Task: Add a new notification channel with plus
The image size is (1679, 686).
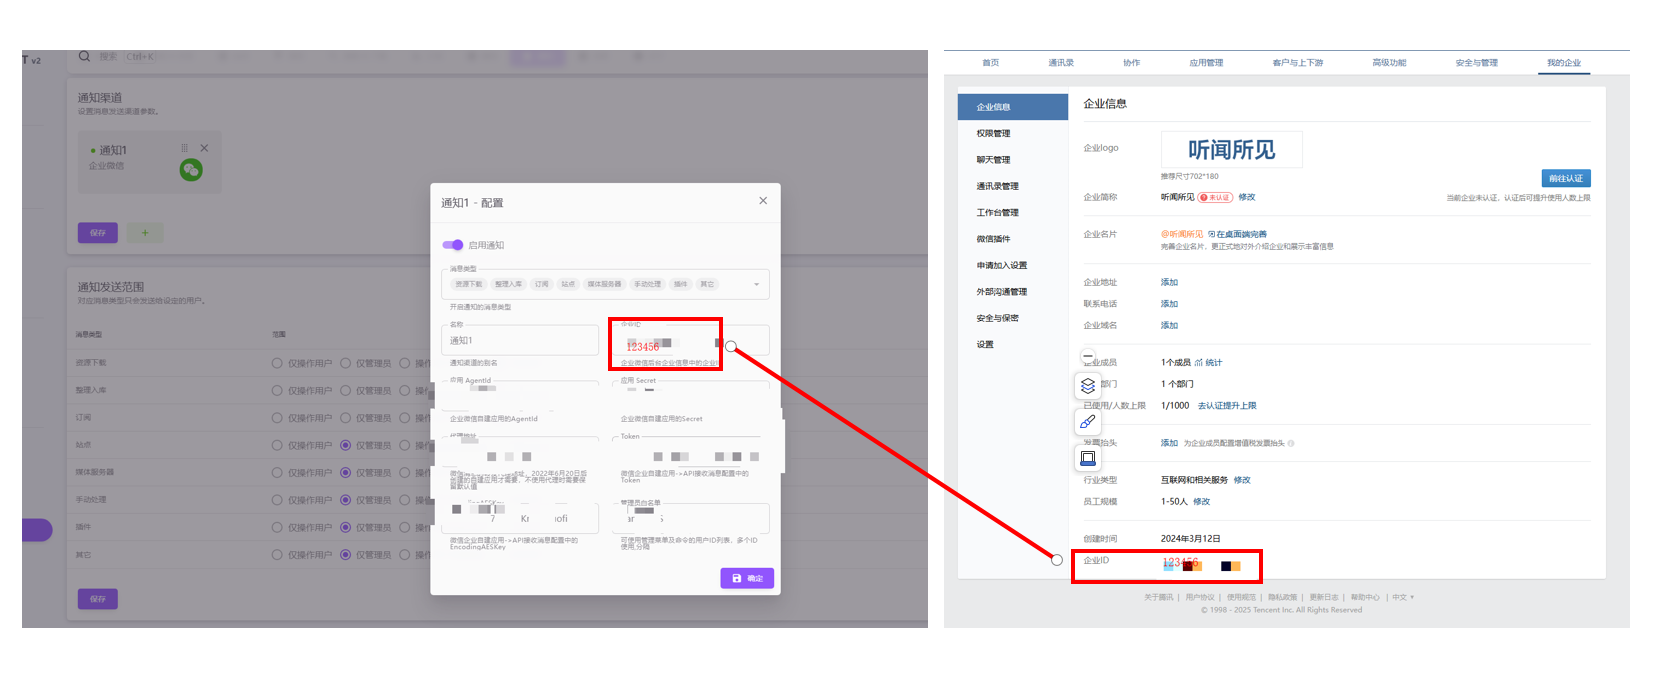Action: 145,233
